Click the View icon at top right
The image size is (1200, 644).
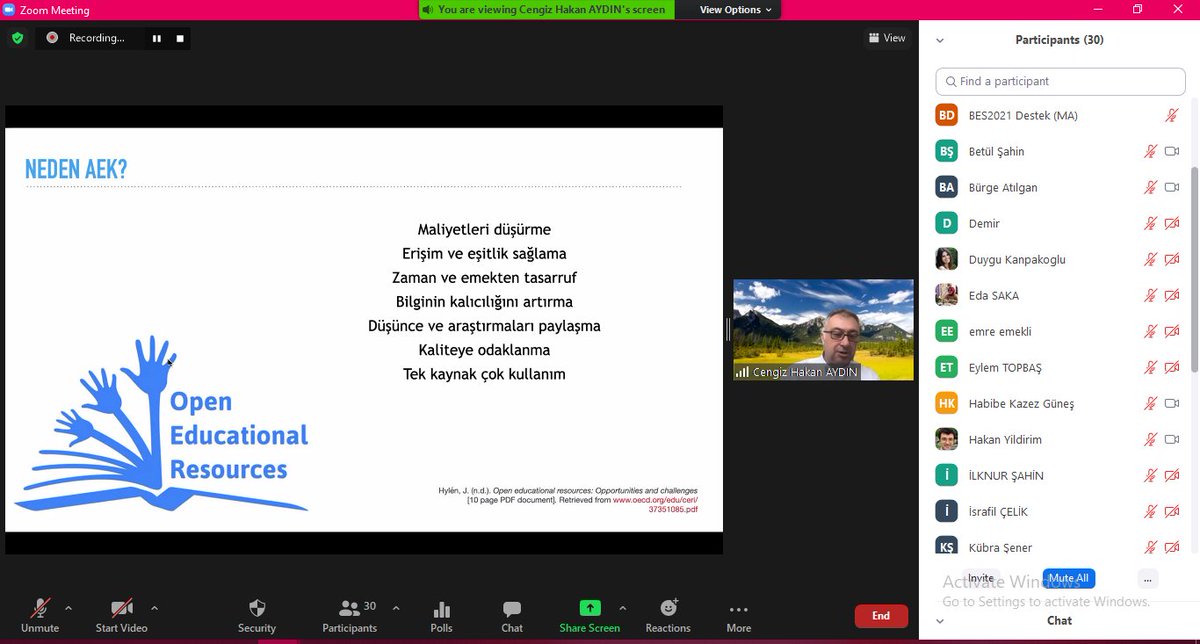(x=886, y=38)
